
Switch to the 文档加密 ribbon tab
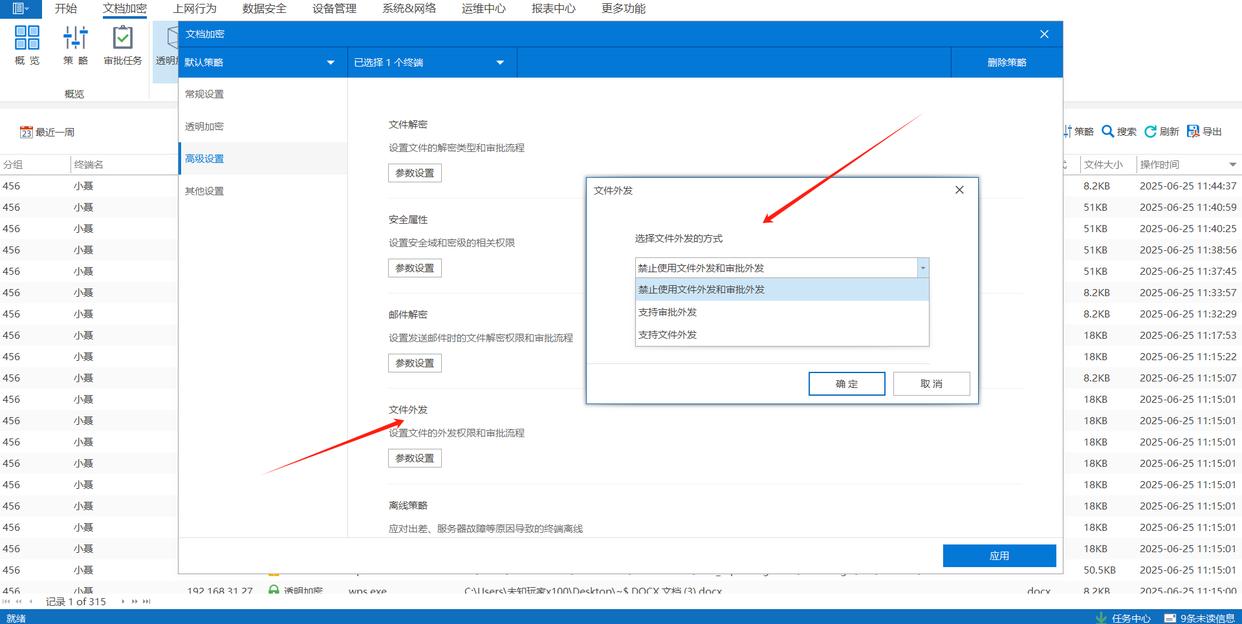(x=125, y=8)
